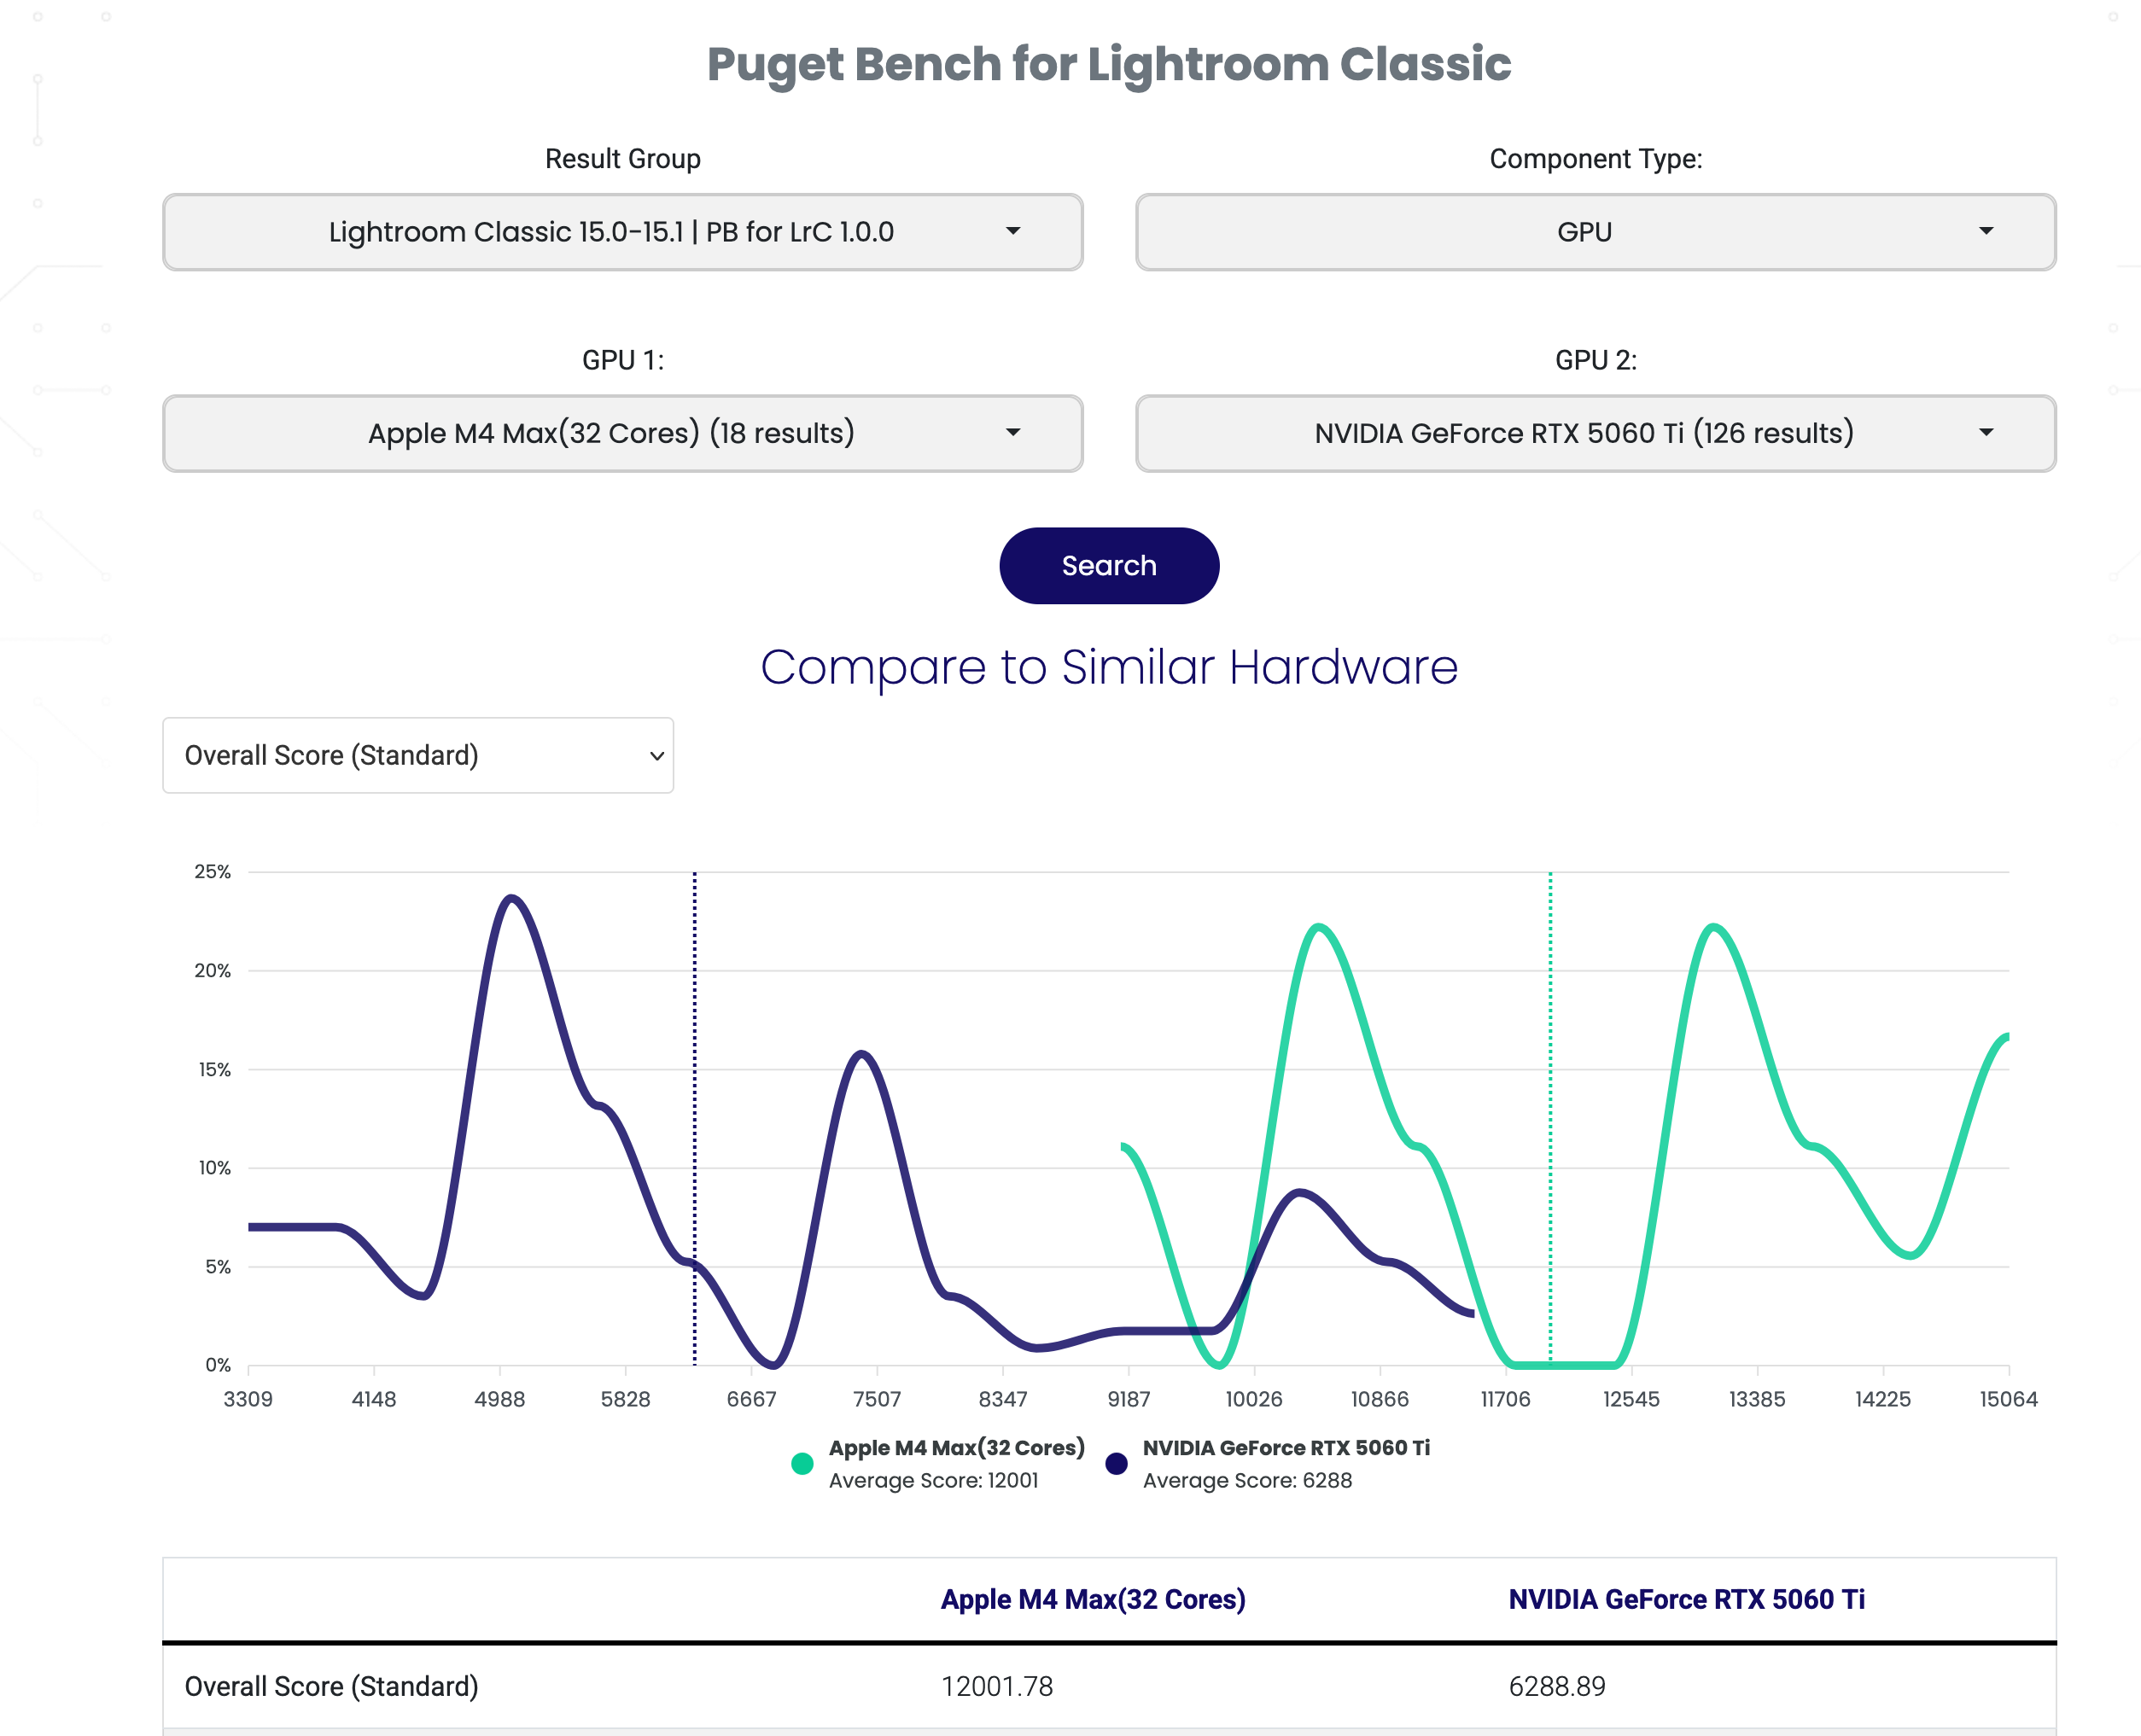Click the Search button
Image resolution: width=2141 pixels, height=1736 pixels.
tap(1108, 566)
